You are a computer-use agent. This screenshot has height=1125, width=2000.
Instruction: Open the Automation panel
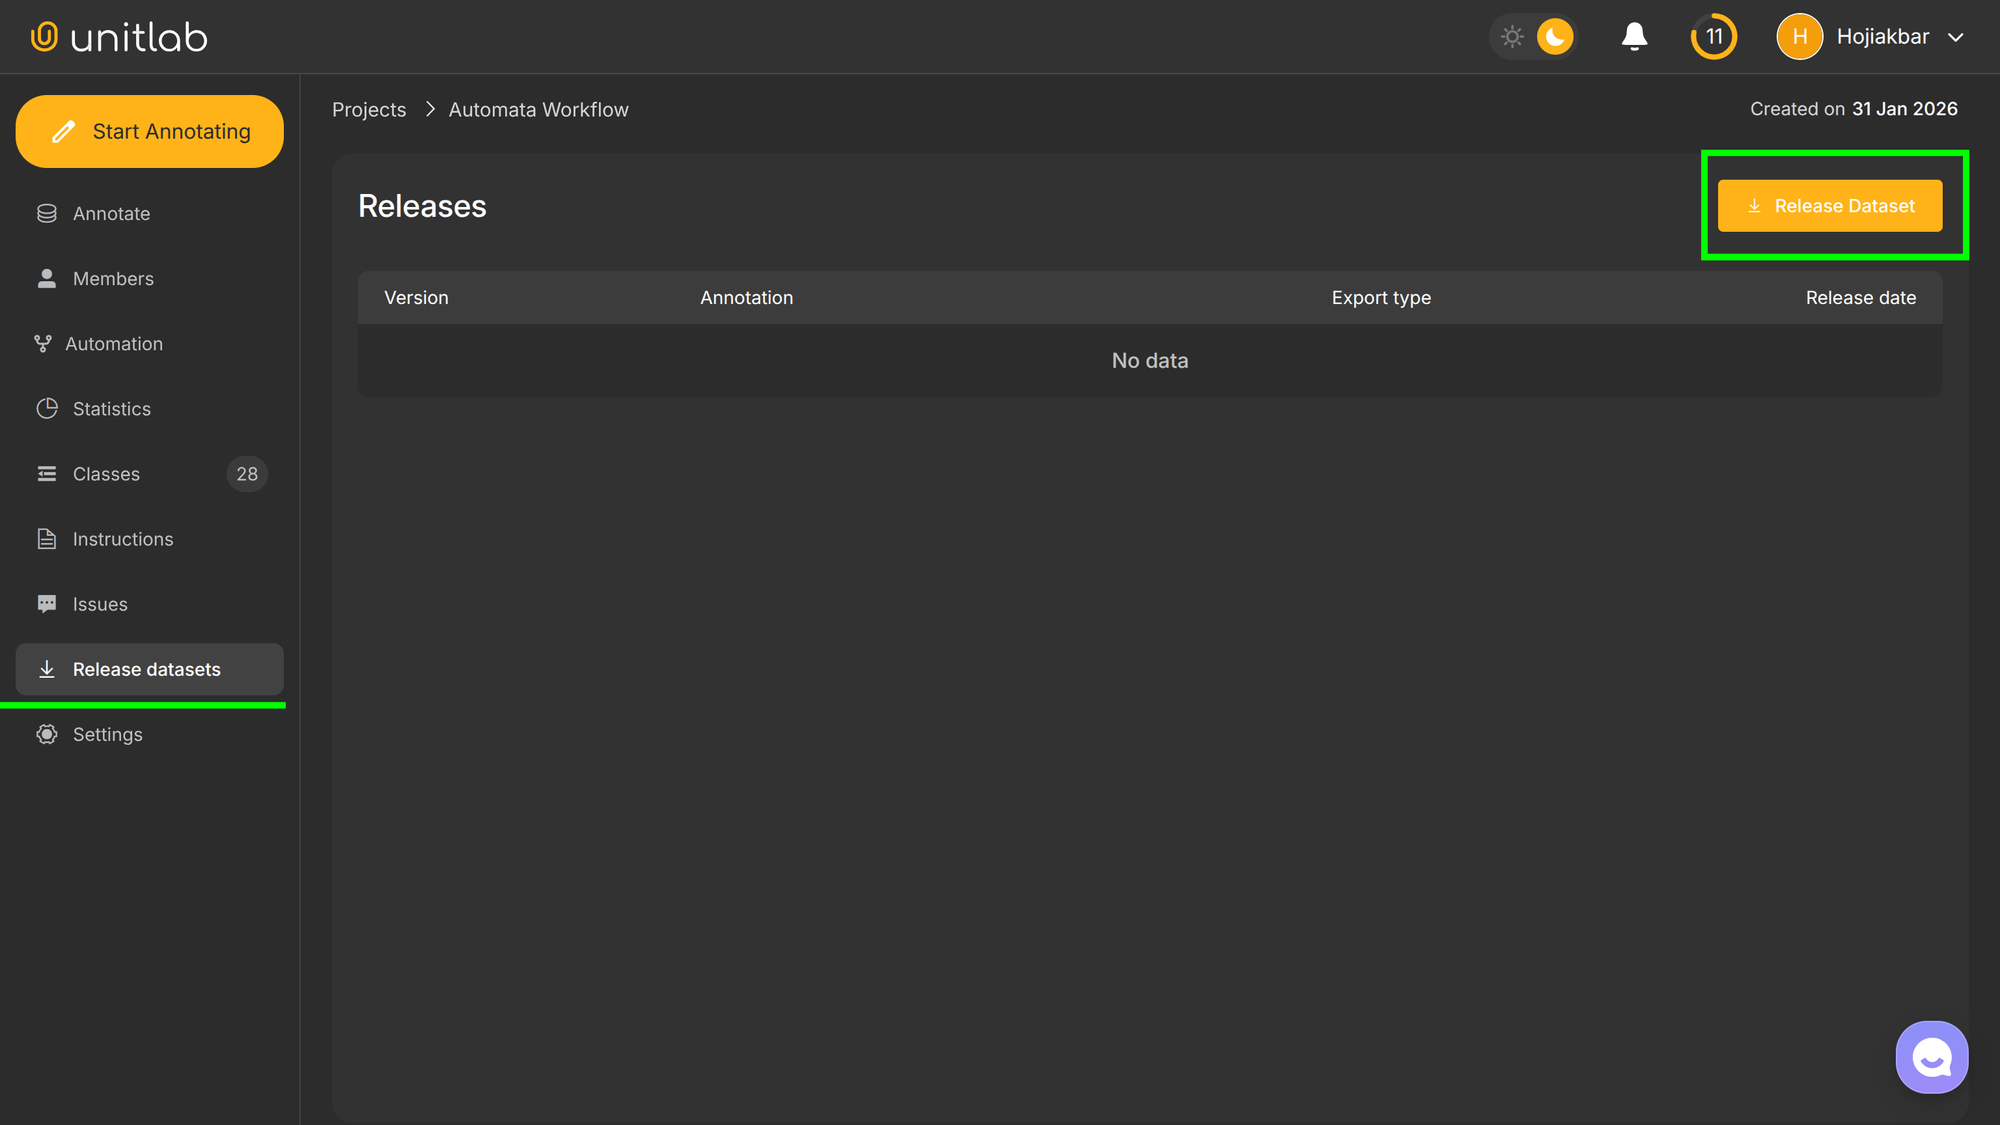[x=117, y=343]
